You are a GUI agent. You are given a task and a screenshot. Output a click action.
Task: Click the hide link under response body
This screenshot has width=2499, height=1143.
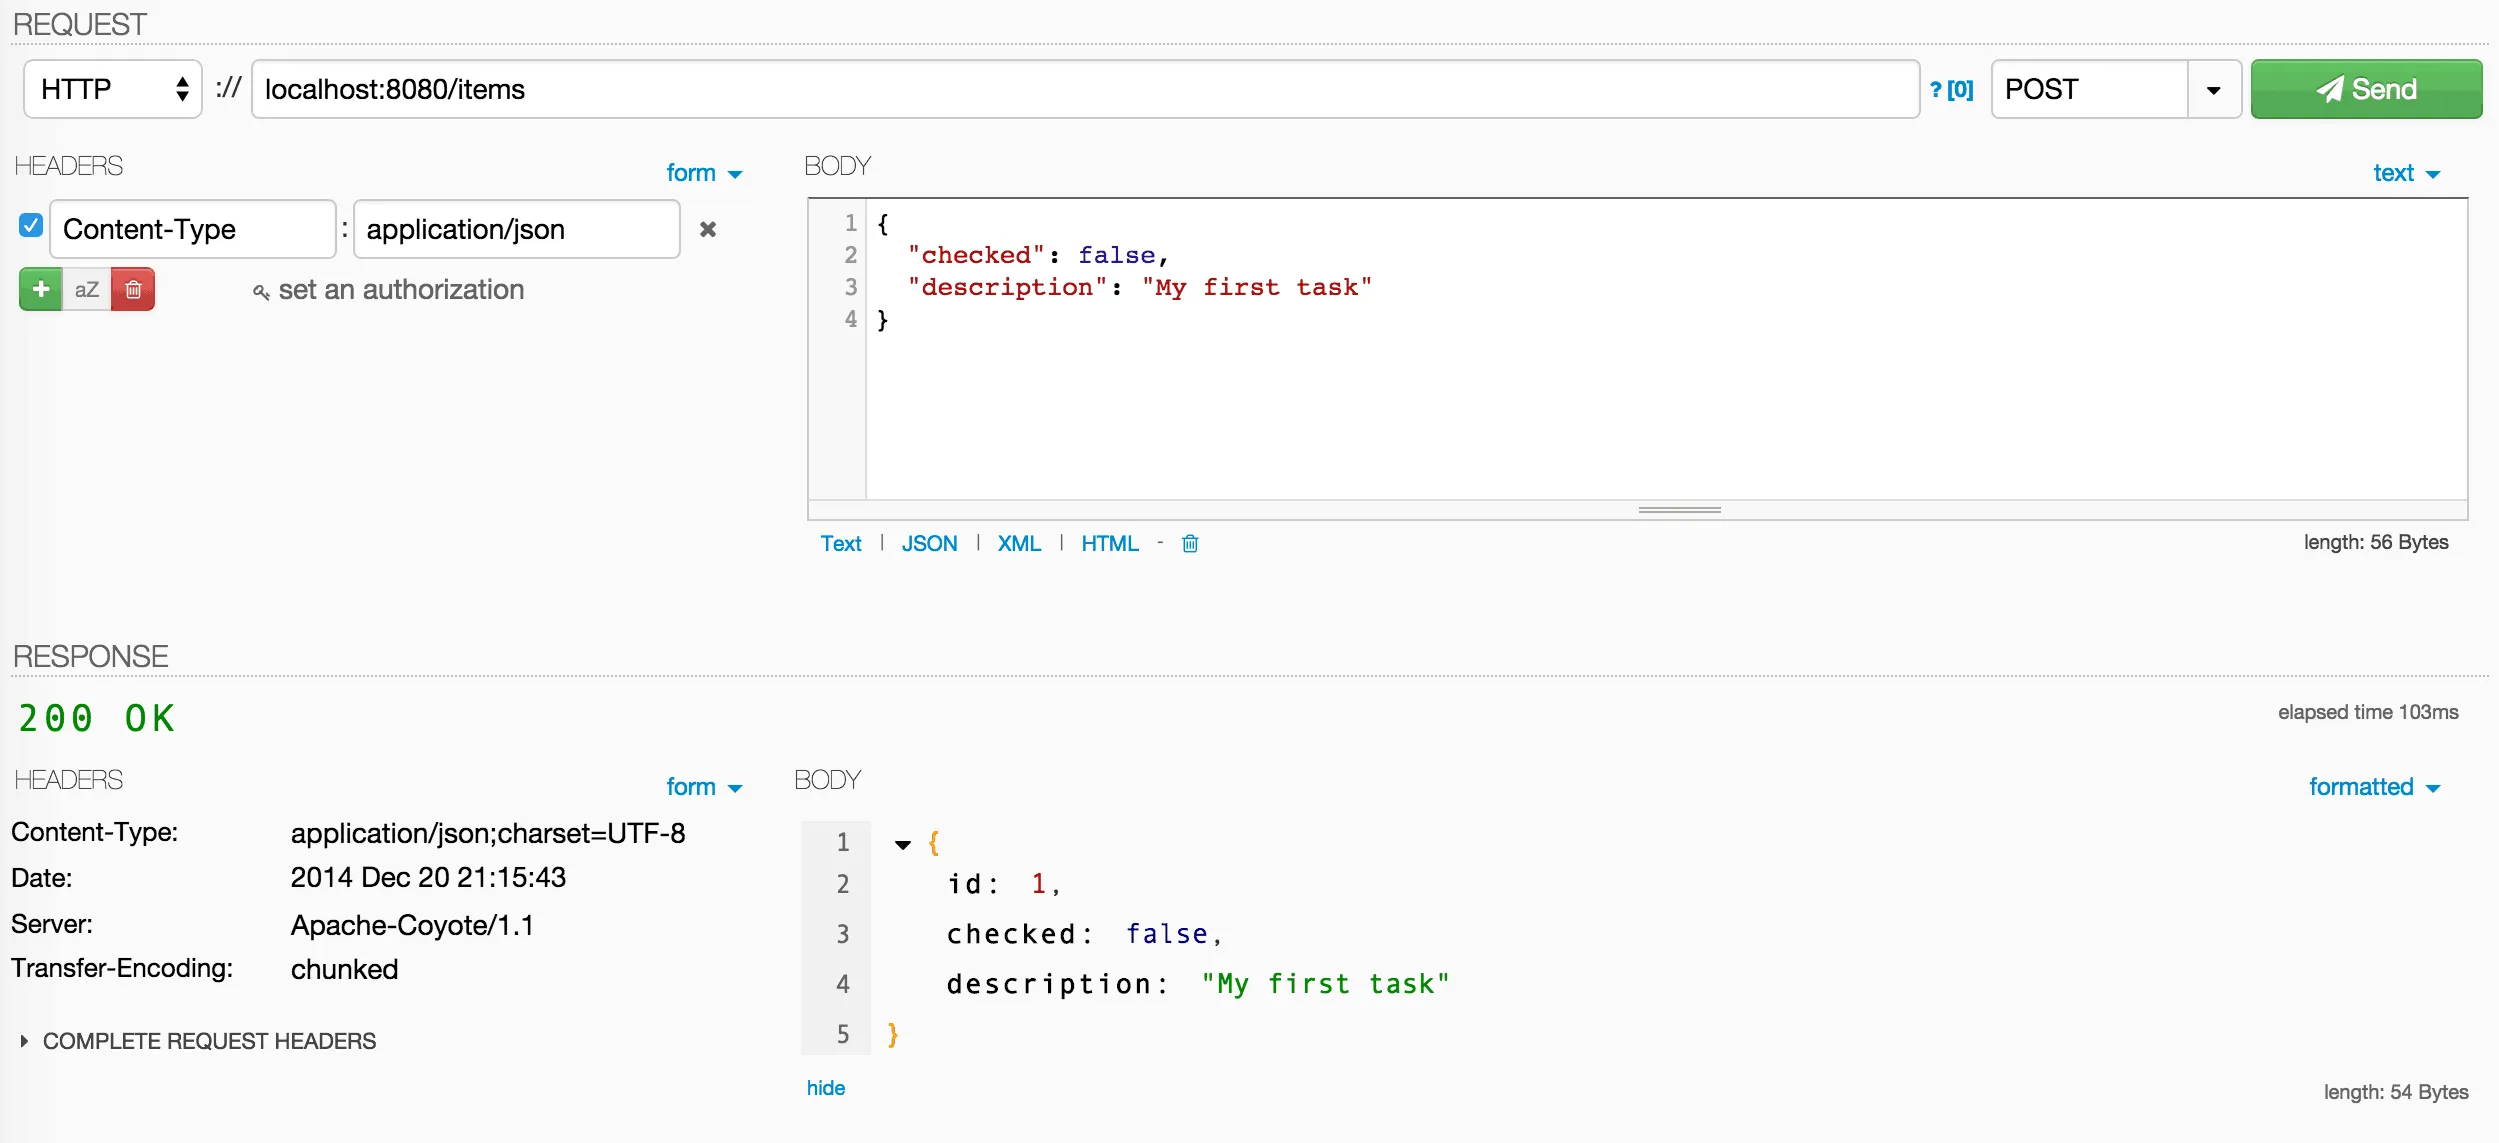[826, 1088]
